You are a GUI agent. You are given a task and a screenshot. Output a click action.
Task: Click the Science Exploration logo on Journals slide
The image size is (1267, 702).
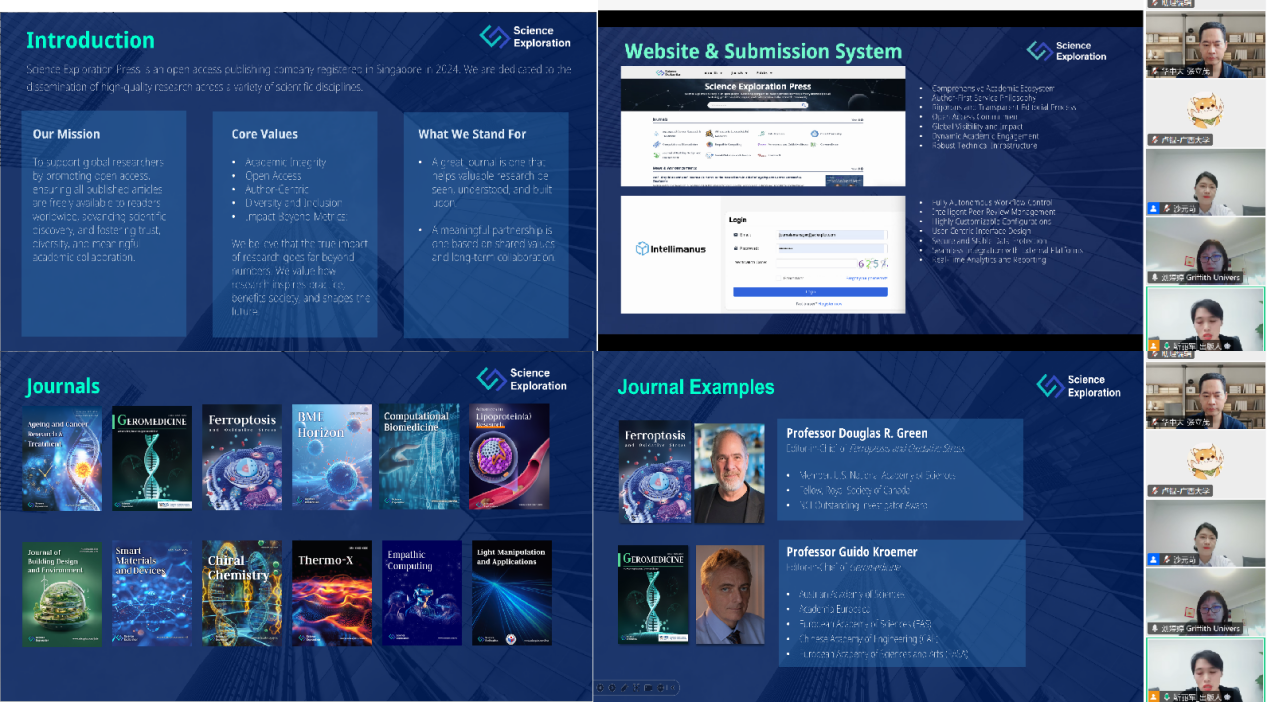[521, 379]
